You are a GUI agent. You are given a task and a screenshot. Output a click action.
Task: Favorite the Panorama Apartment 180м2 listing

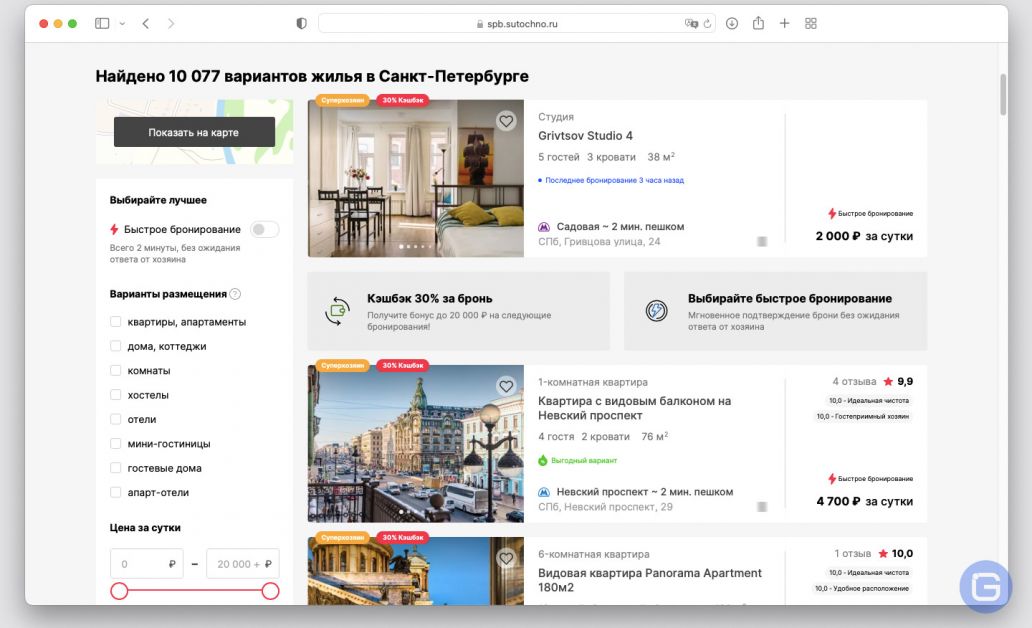tap(506, 559)
